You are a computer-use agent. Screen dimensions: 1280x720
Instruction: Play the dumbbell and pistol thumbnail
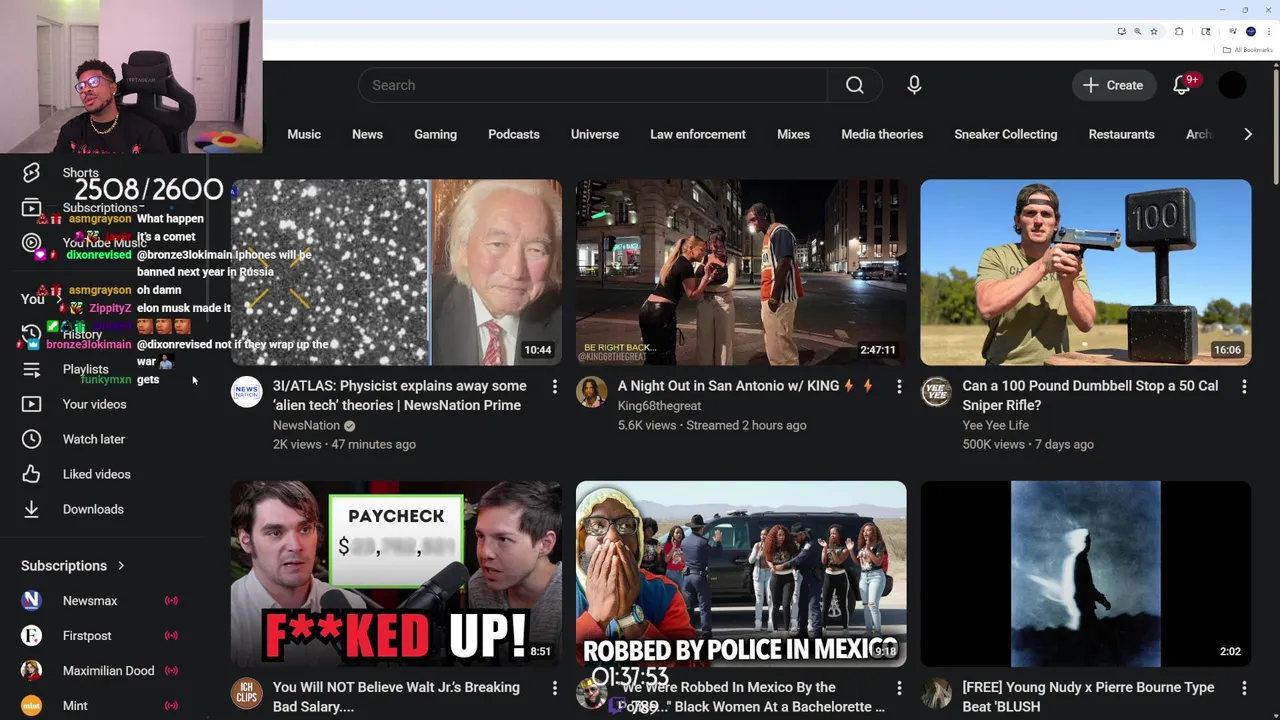pyautogui.click(x=1085, y=272)
